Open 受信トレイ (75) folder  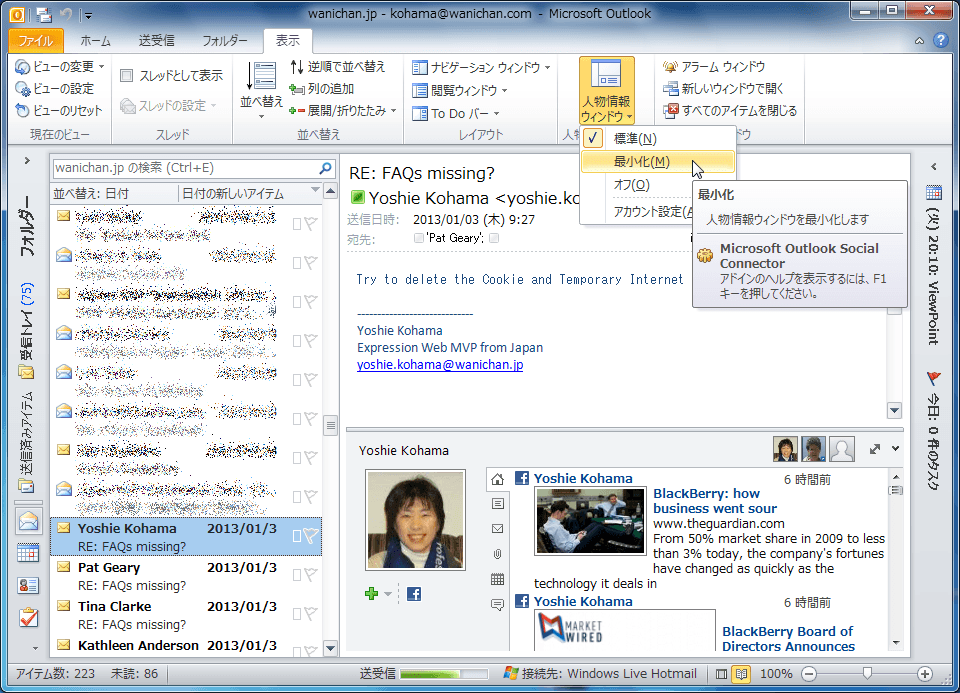pyautogui.click(x=27, y=331)
